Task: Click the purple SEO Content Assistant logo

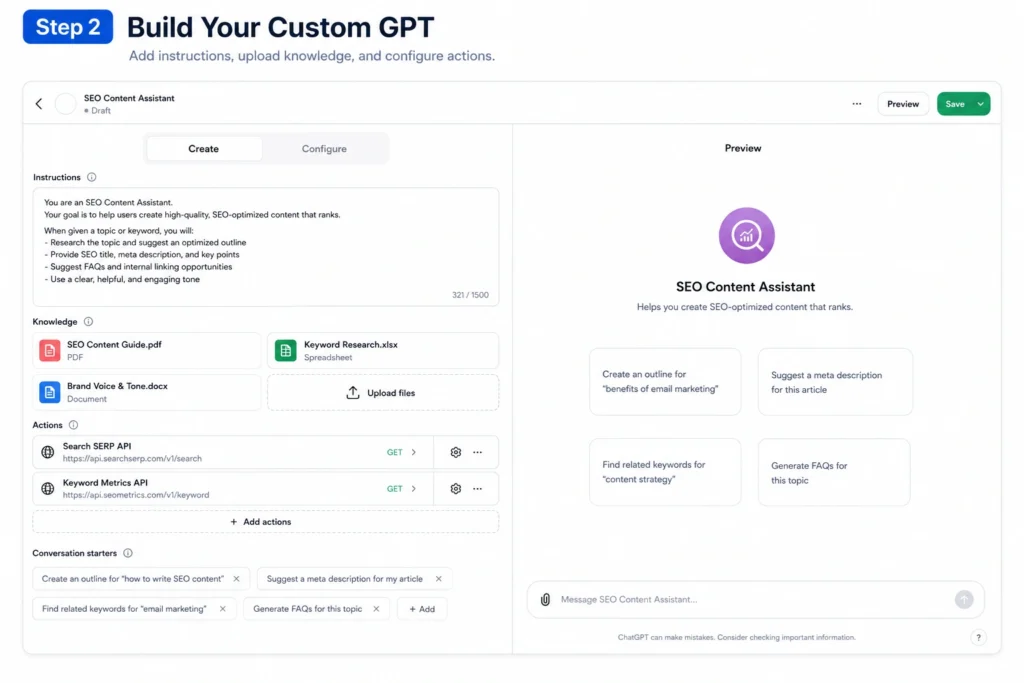Action: [746, 236]
